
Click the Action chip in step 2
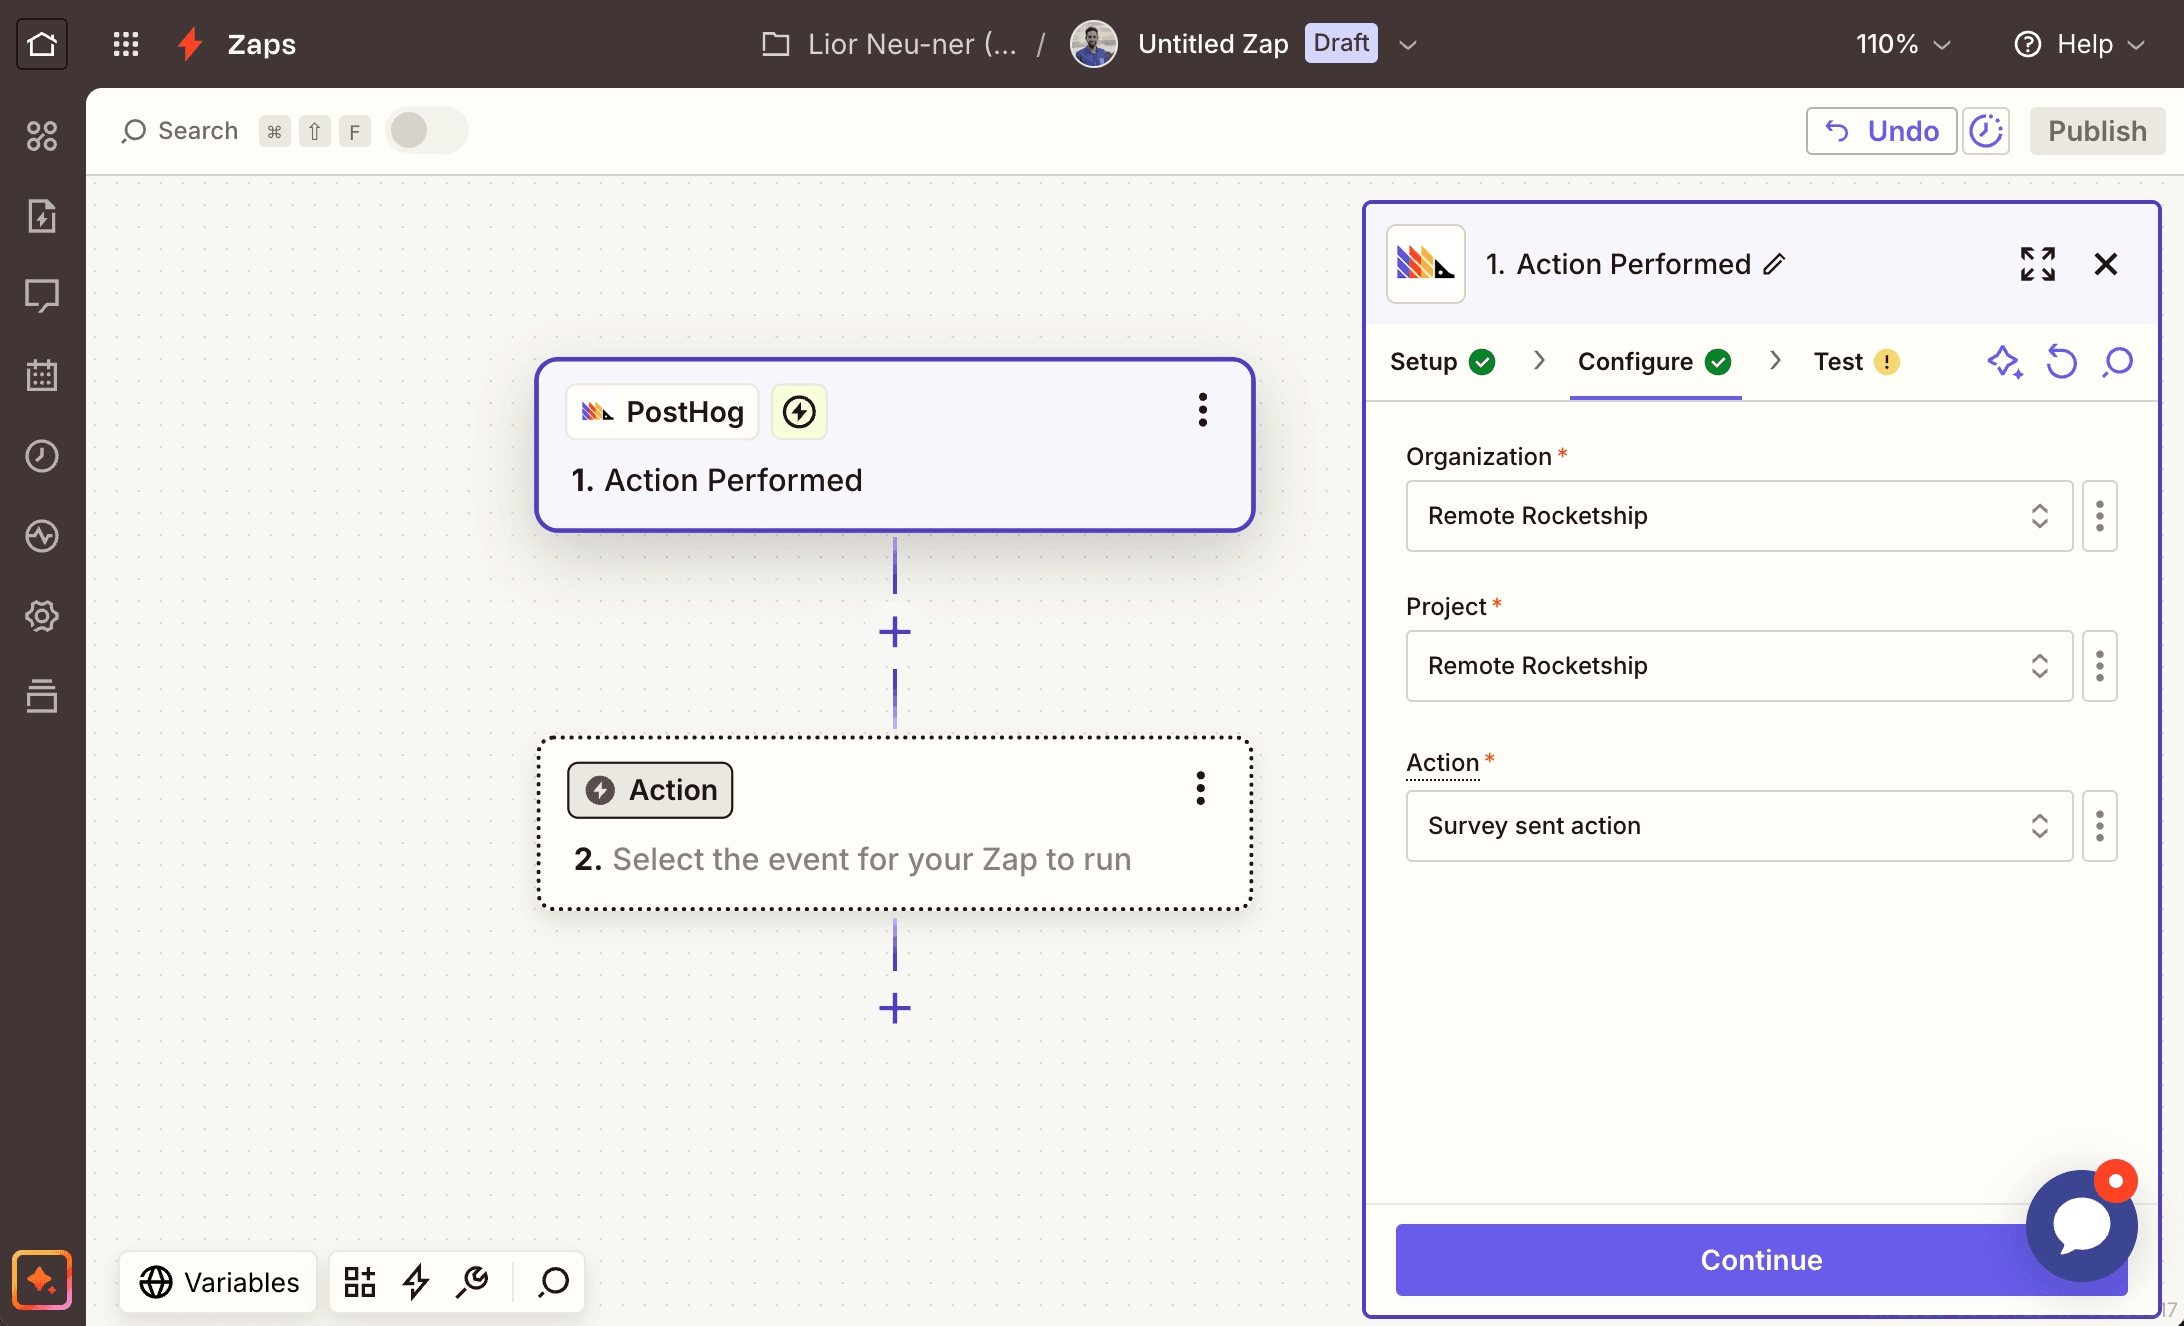(x=650, y=790)
